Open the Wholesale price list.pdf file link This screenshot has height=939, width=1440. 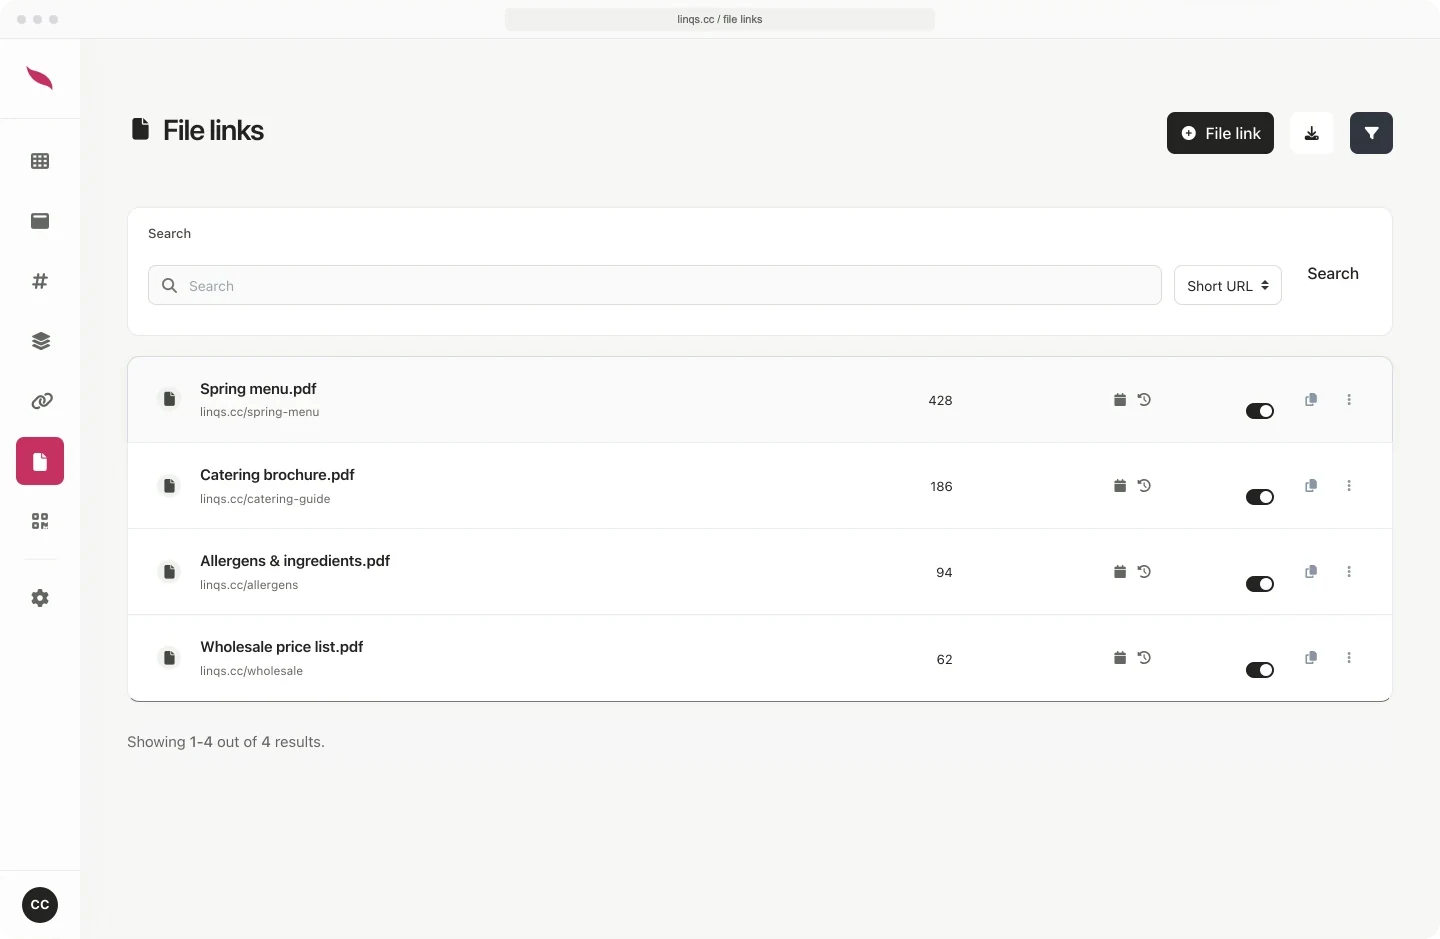(x=281, y=647)
